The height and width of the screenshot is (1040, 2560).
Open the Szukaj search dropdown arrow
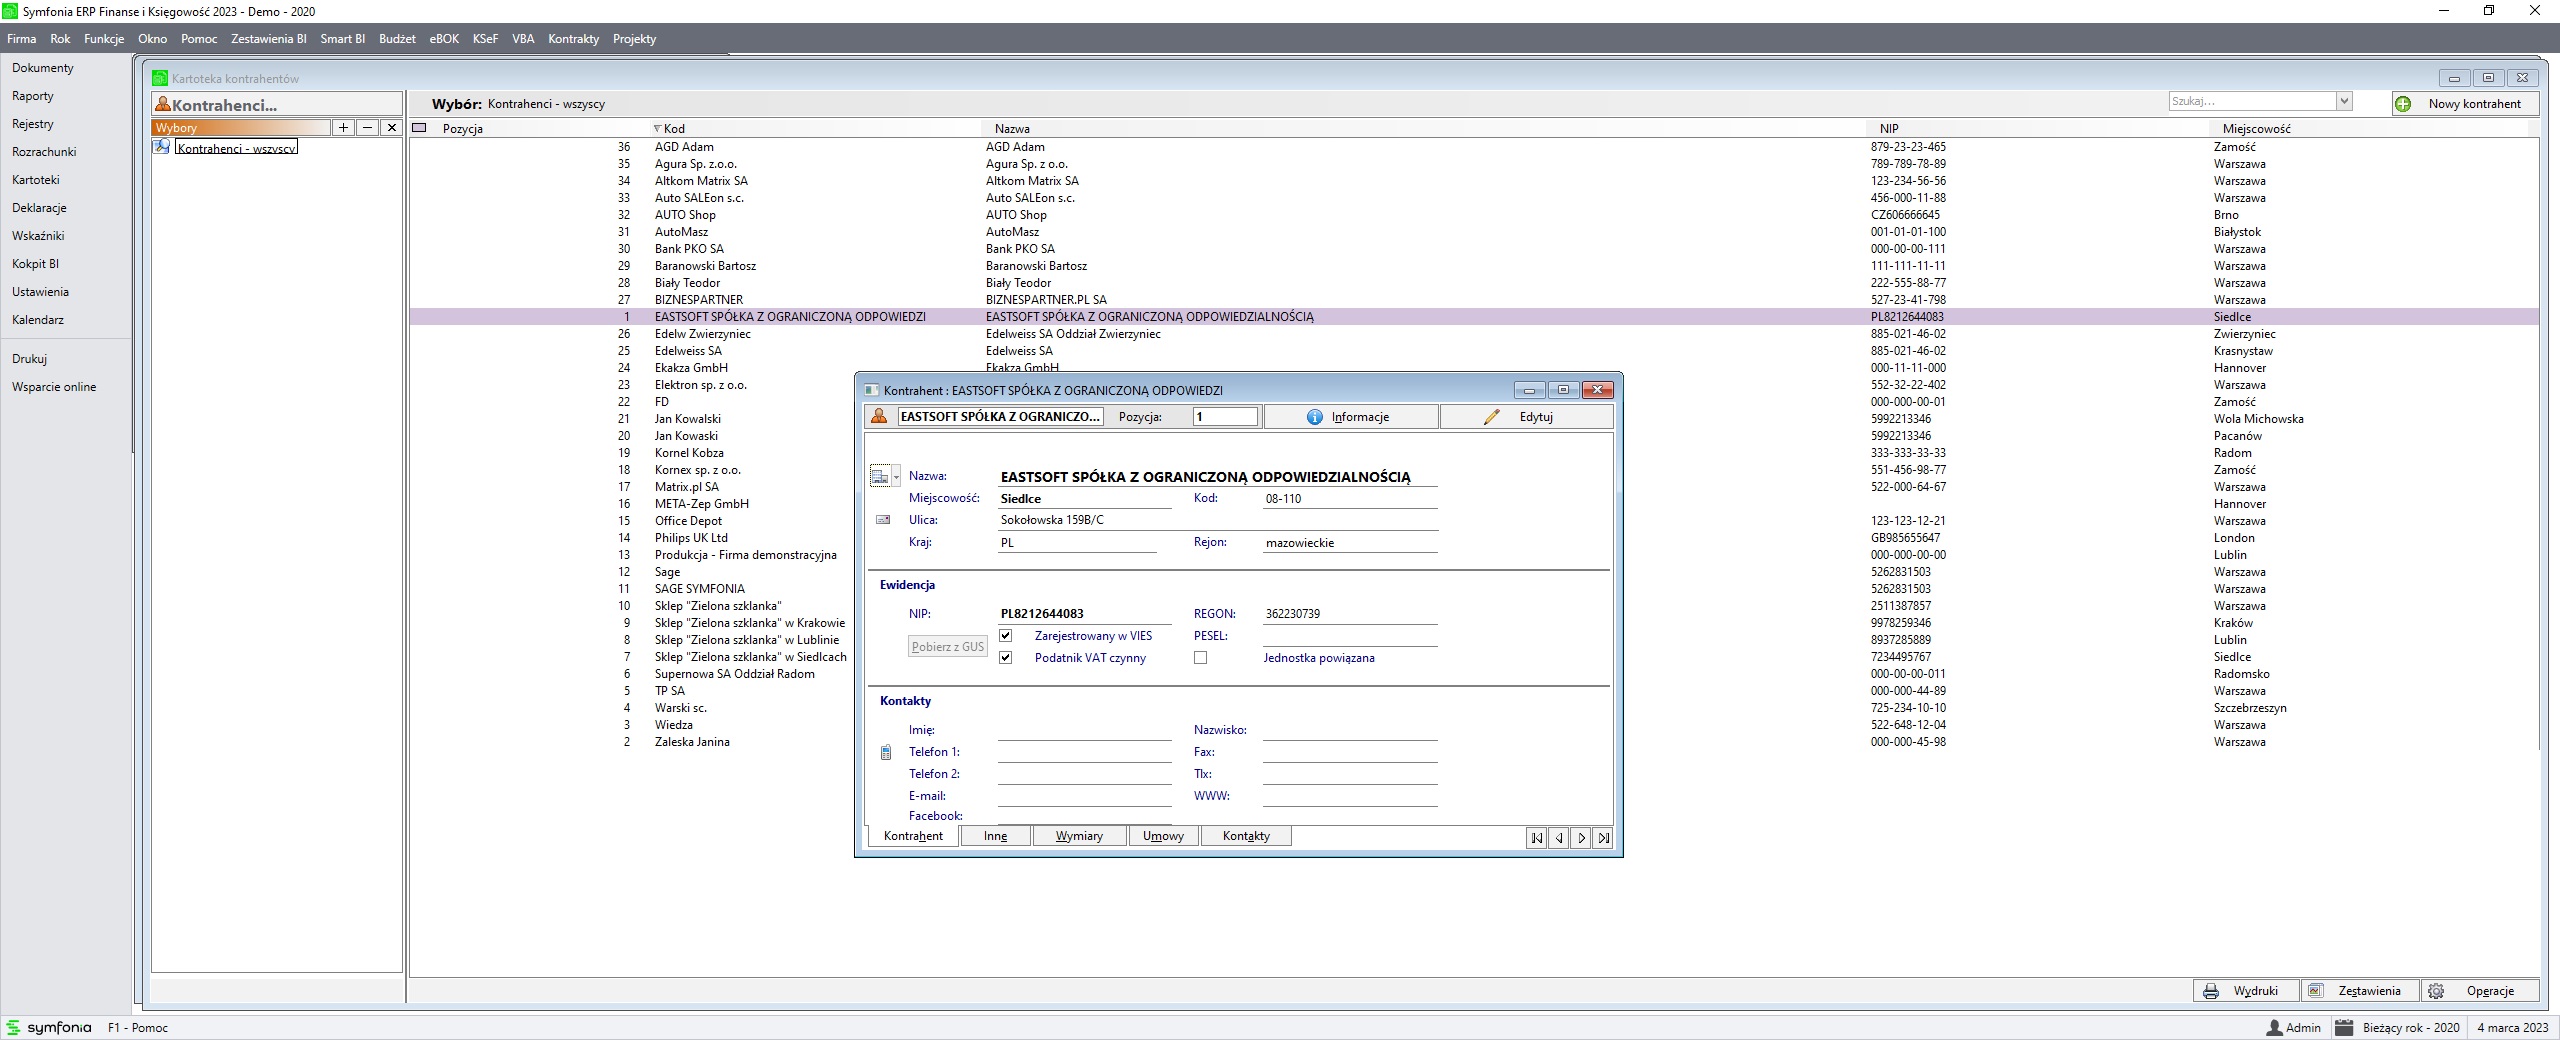coord(2343,101)
